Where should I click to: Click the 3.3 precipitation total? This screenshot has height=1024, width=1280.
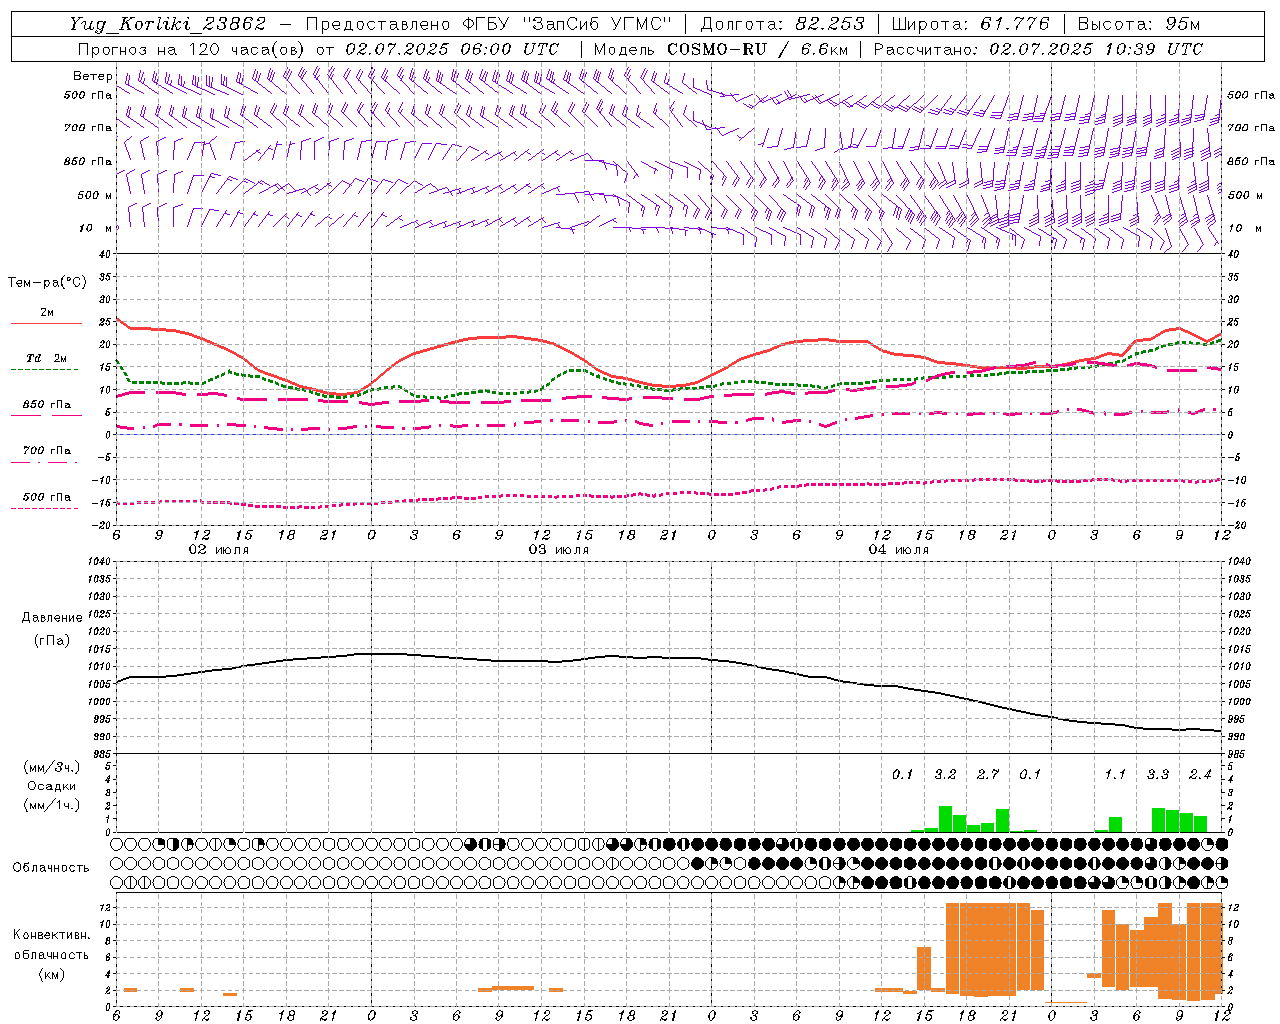coord(1158,774)
